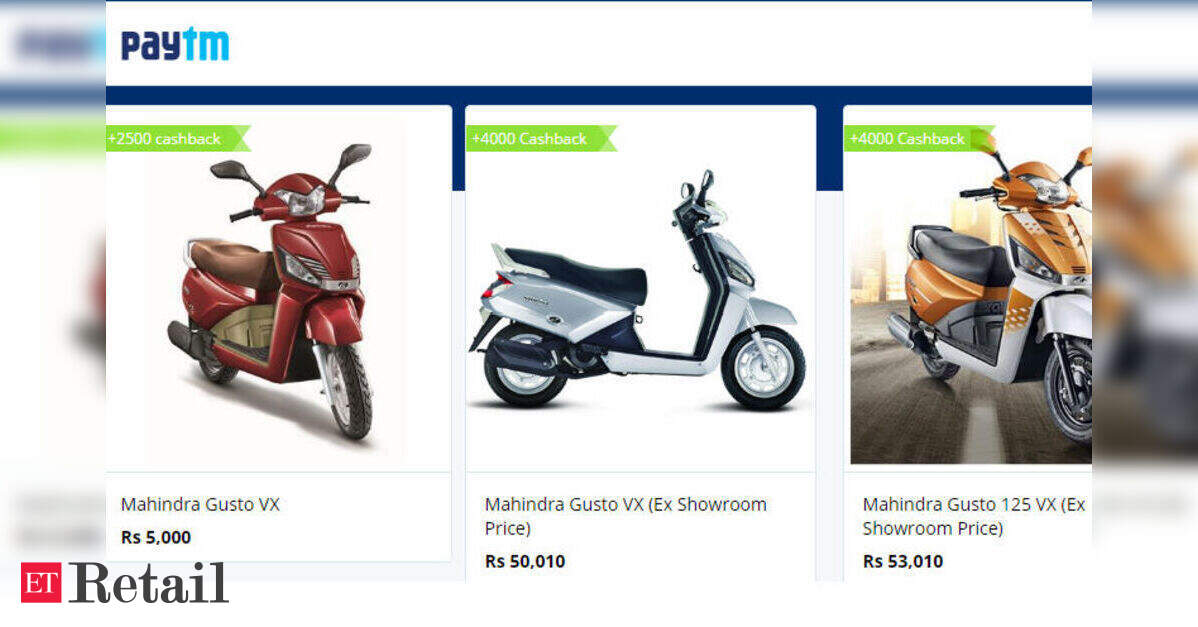This screenshot has height=627, width=1198.
Task: Click the front wheel of the silver scooter
Action: point(763,368)
